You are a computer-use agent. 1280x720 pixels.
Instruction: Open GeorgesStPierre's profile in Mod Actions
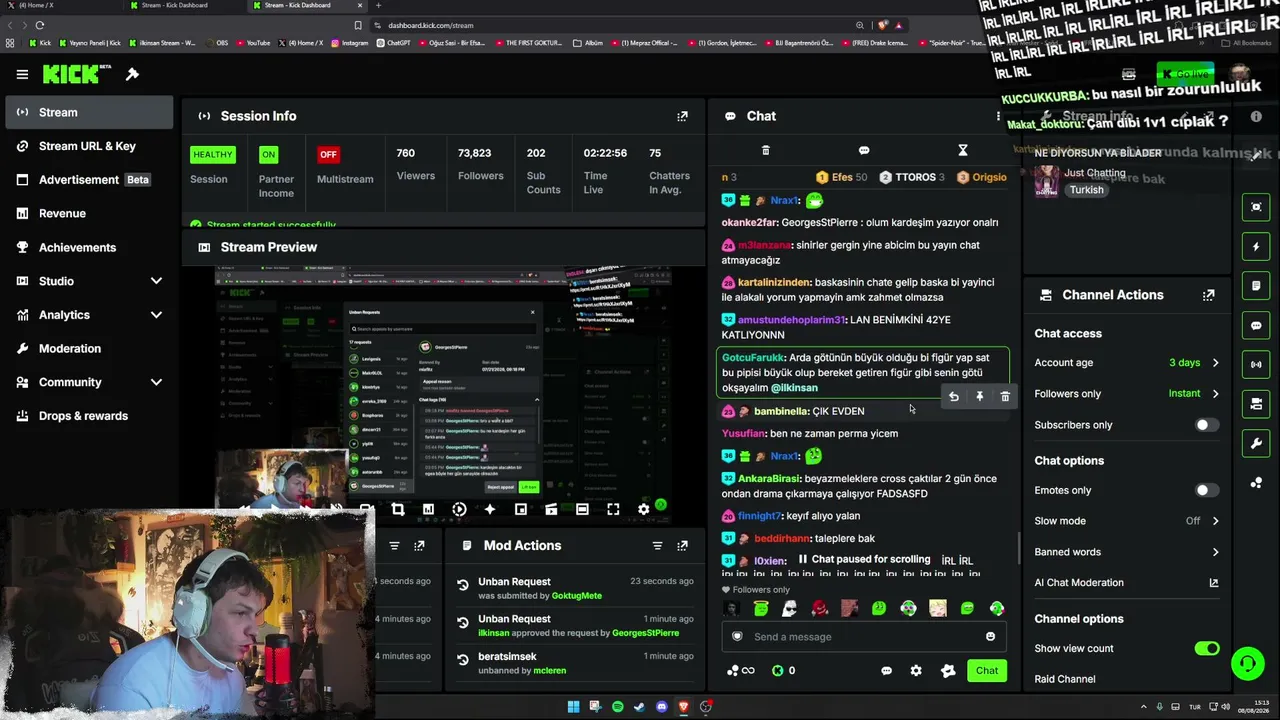pyautogui.click(x=645, y=633)
